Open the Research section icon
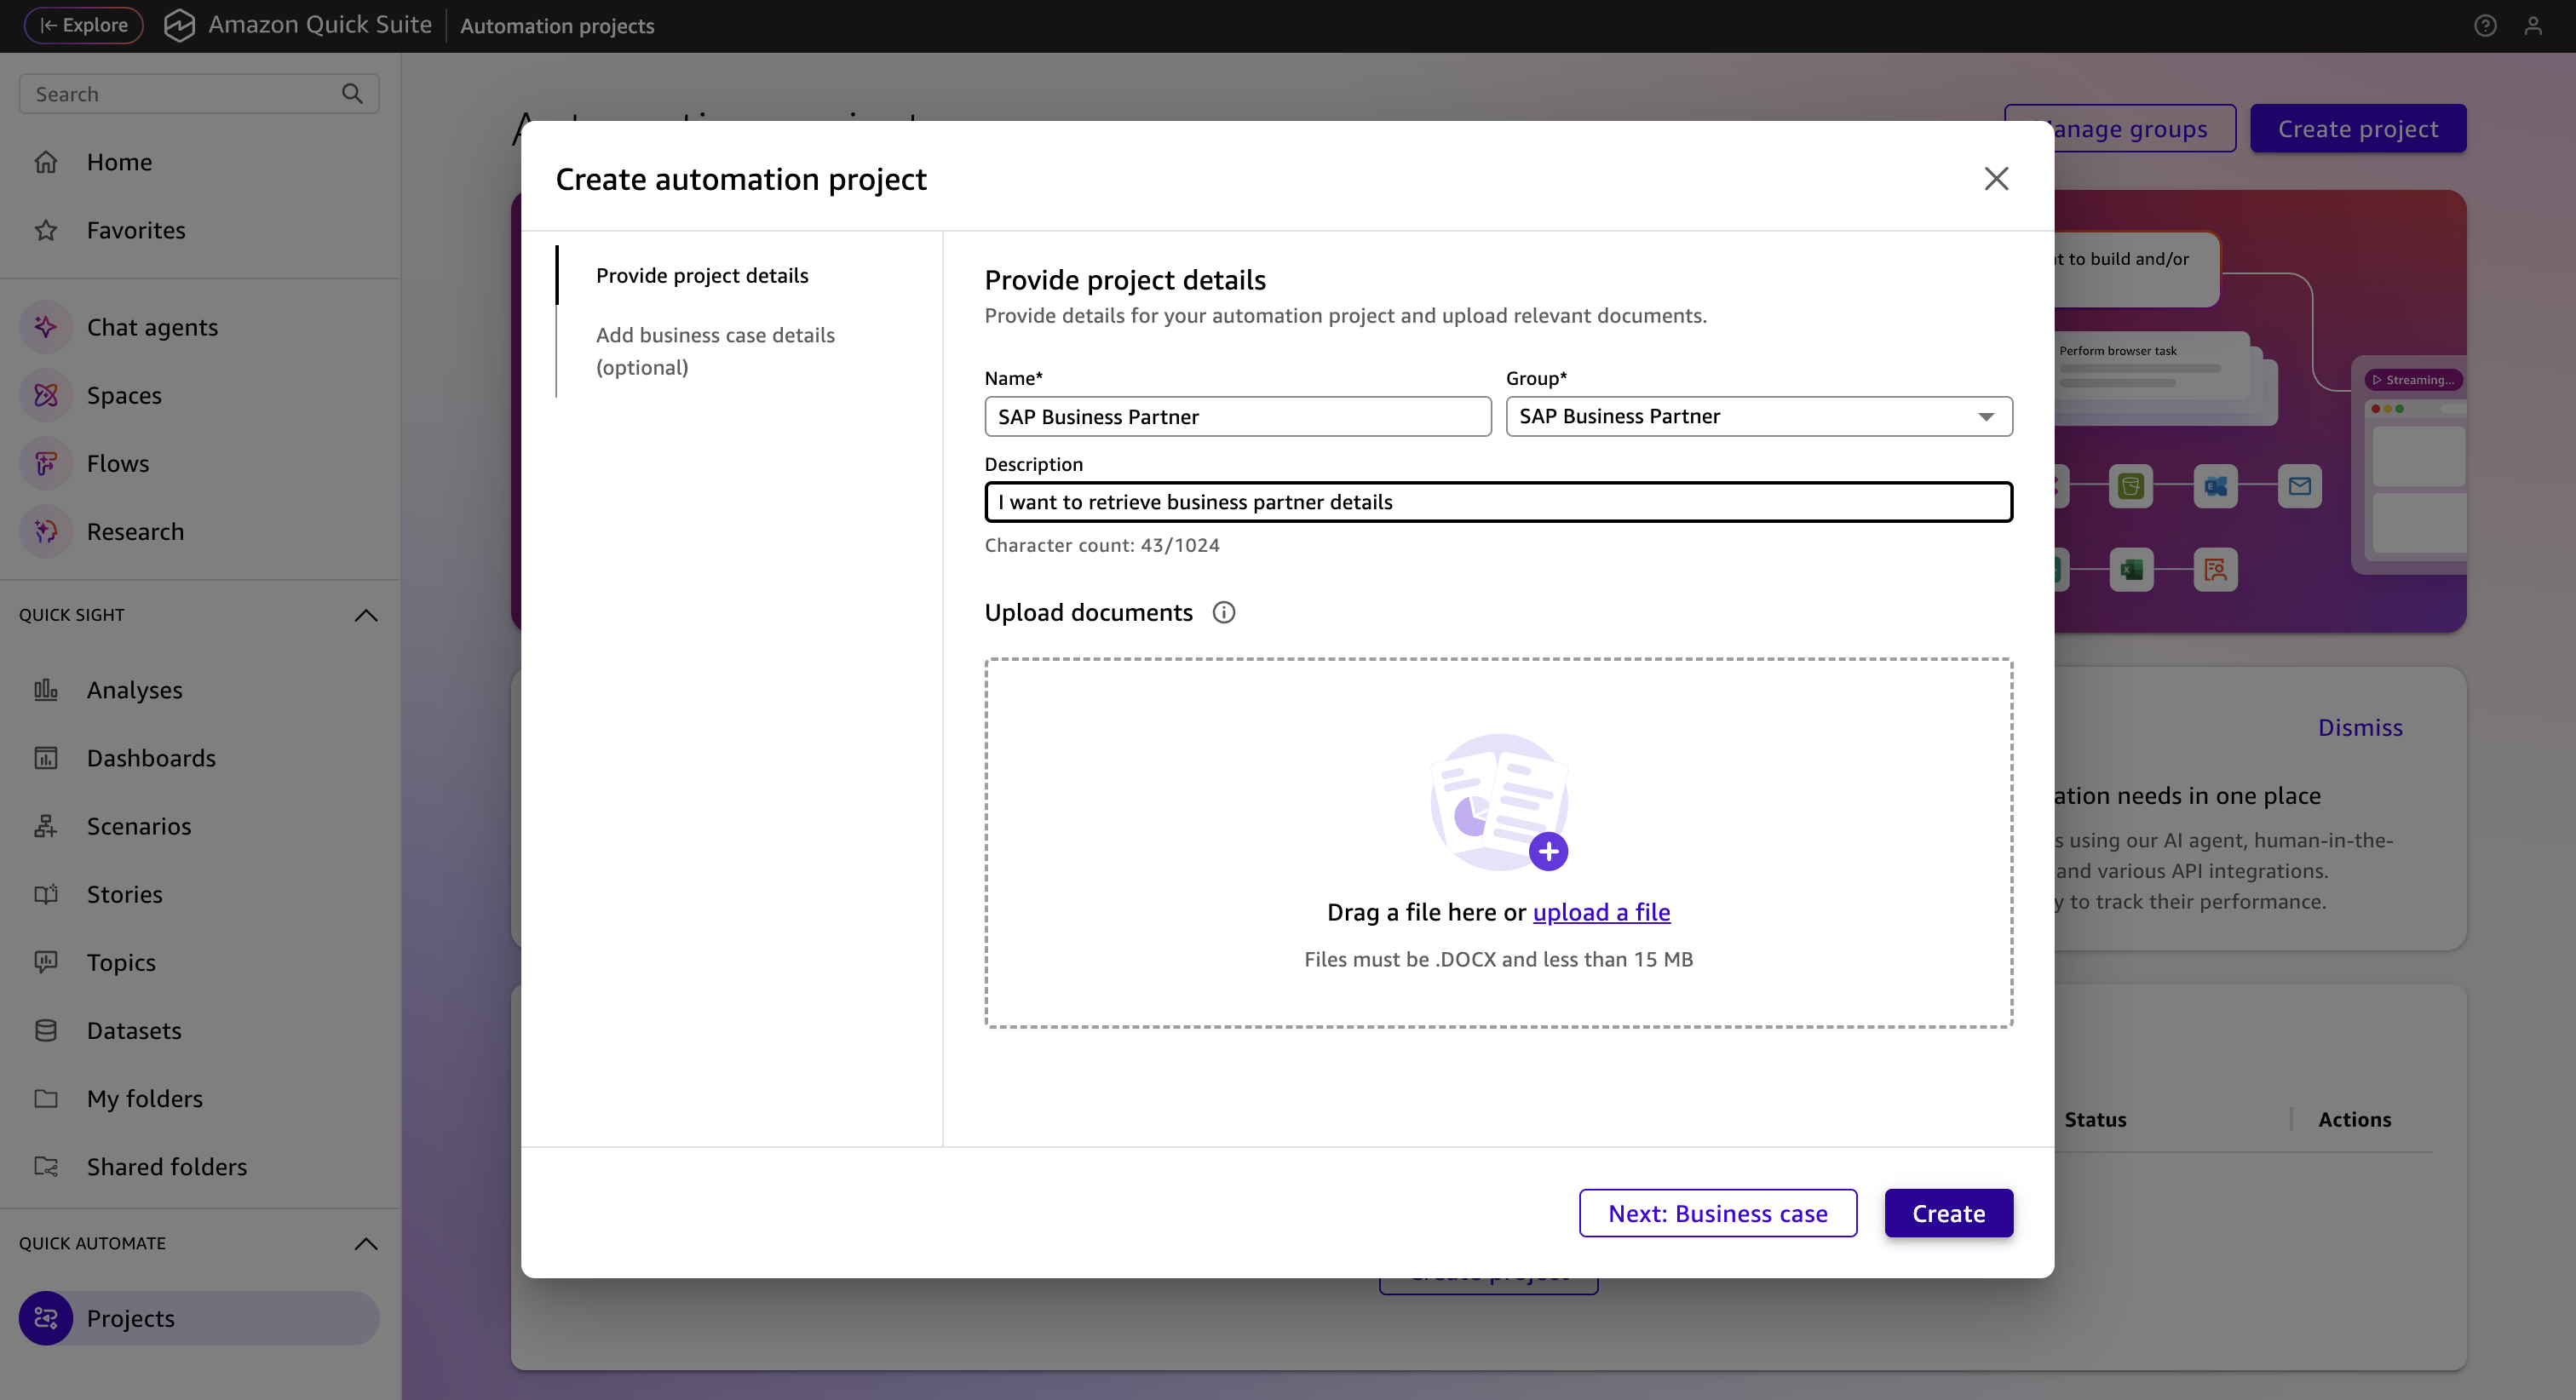The height and width of the screenshot is (1400, 2576). (x=45, y=531)
